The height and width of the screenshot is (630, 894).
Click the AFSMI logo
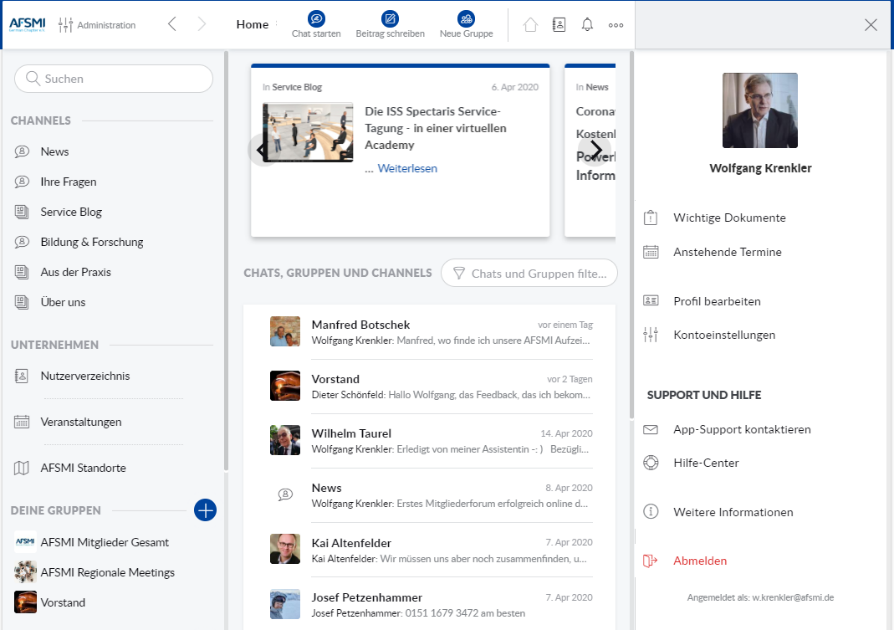pos(27,25)
